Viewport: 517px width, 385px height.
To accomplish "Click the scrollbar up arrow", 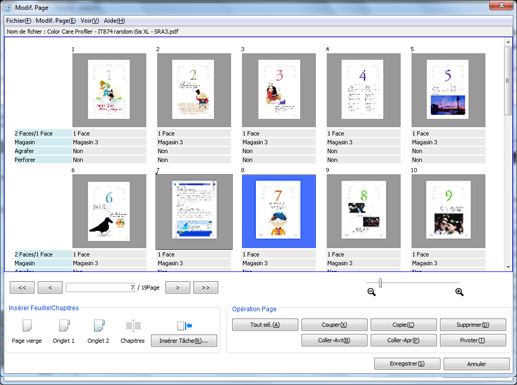I will coord(508,42).
